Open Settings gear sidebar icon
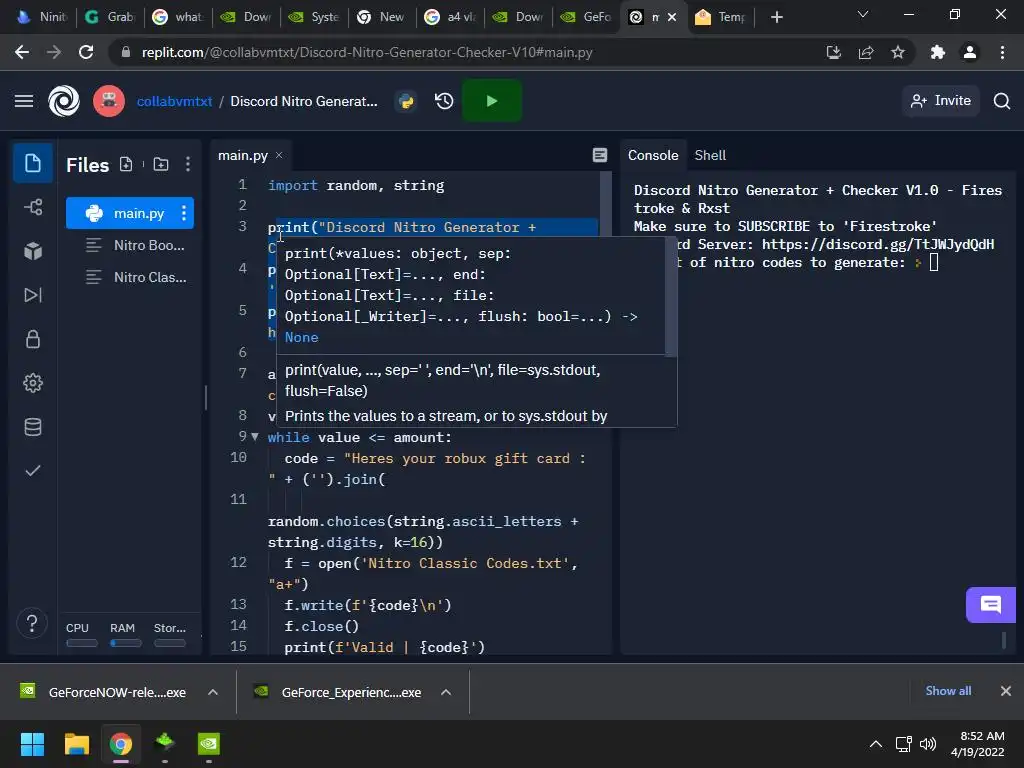Viewport: 1024px width, 768px height. [33, 383]
